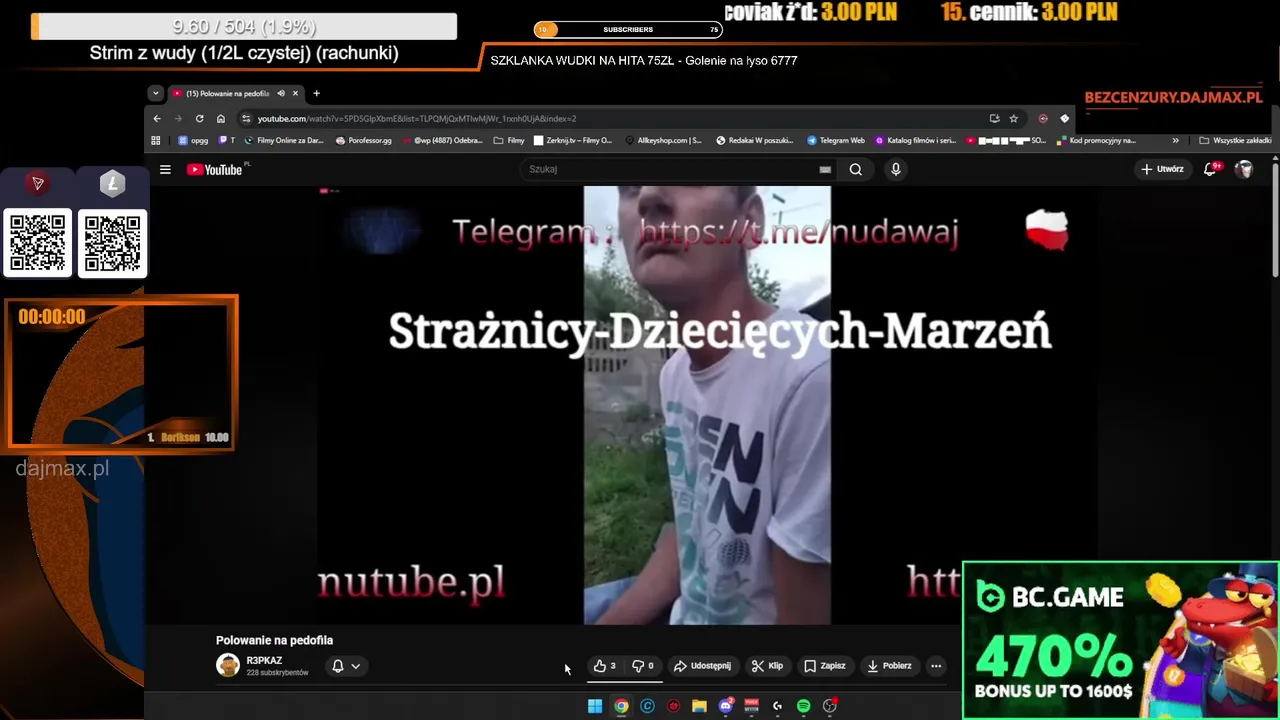This screenshot has width=1280, height=720.
Task: Open the Wszystkie zakładki folder
Action: 1235,141
